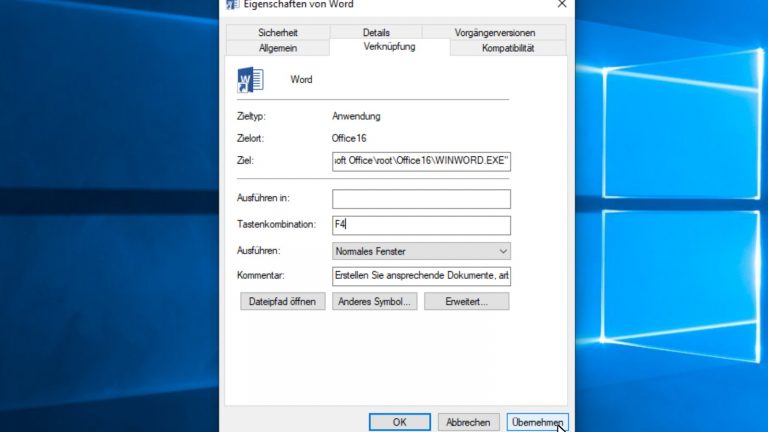The height and width of the screenshot is (432, 768).
Task: Close the Eigenschaften von Word dialog
Action: pyautogui.click(x=561, y=5)
